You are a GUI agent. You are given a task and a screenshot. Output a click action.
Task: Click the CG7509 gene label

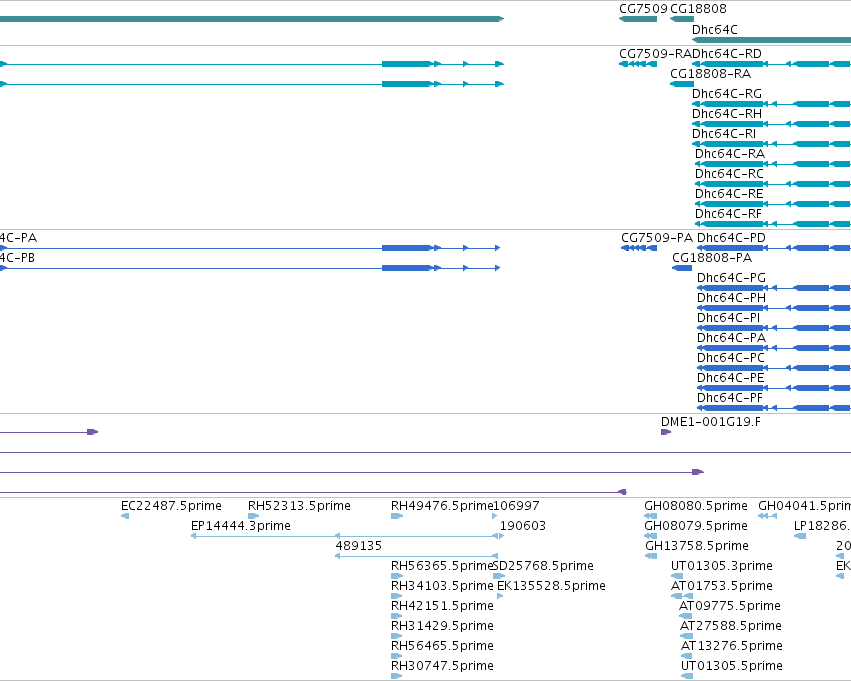[x=643, y=9]
